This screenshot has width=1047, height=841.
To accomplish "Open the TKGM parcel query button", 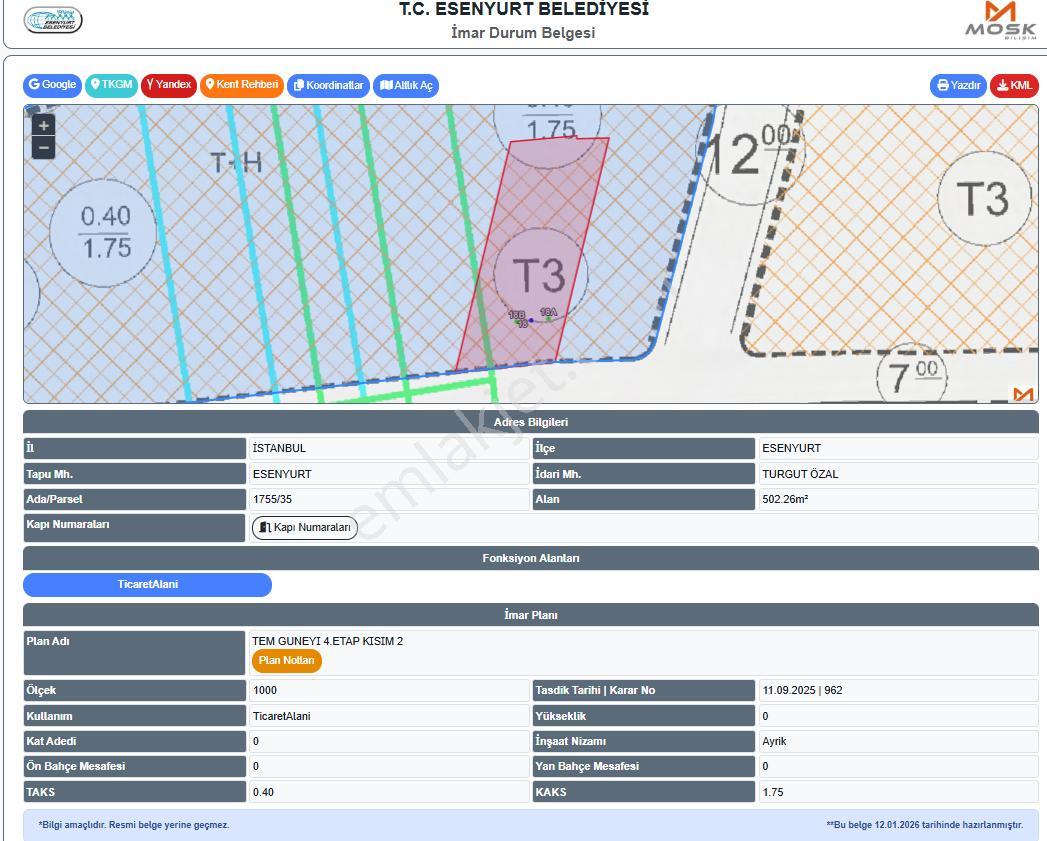I will 111,85.
